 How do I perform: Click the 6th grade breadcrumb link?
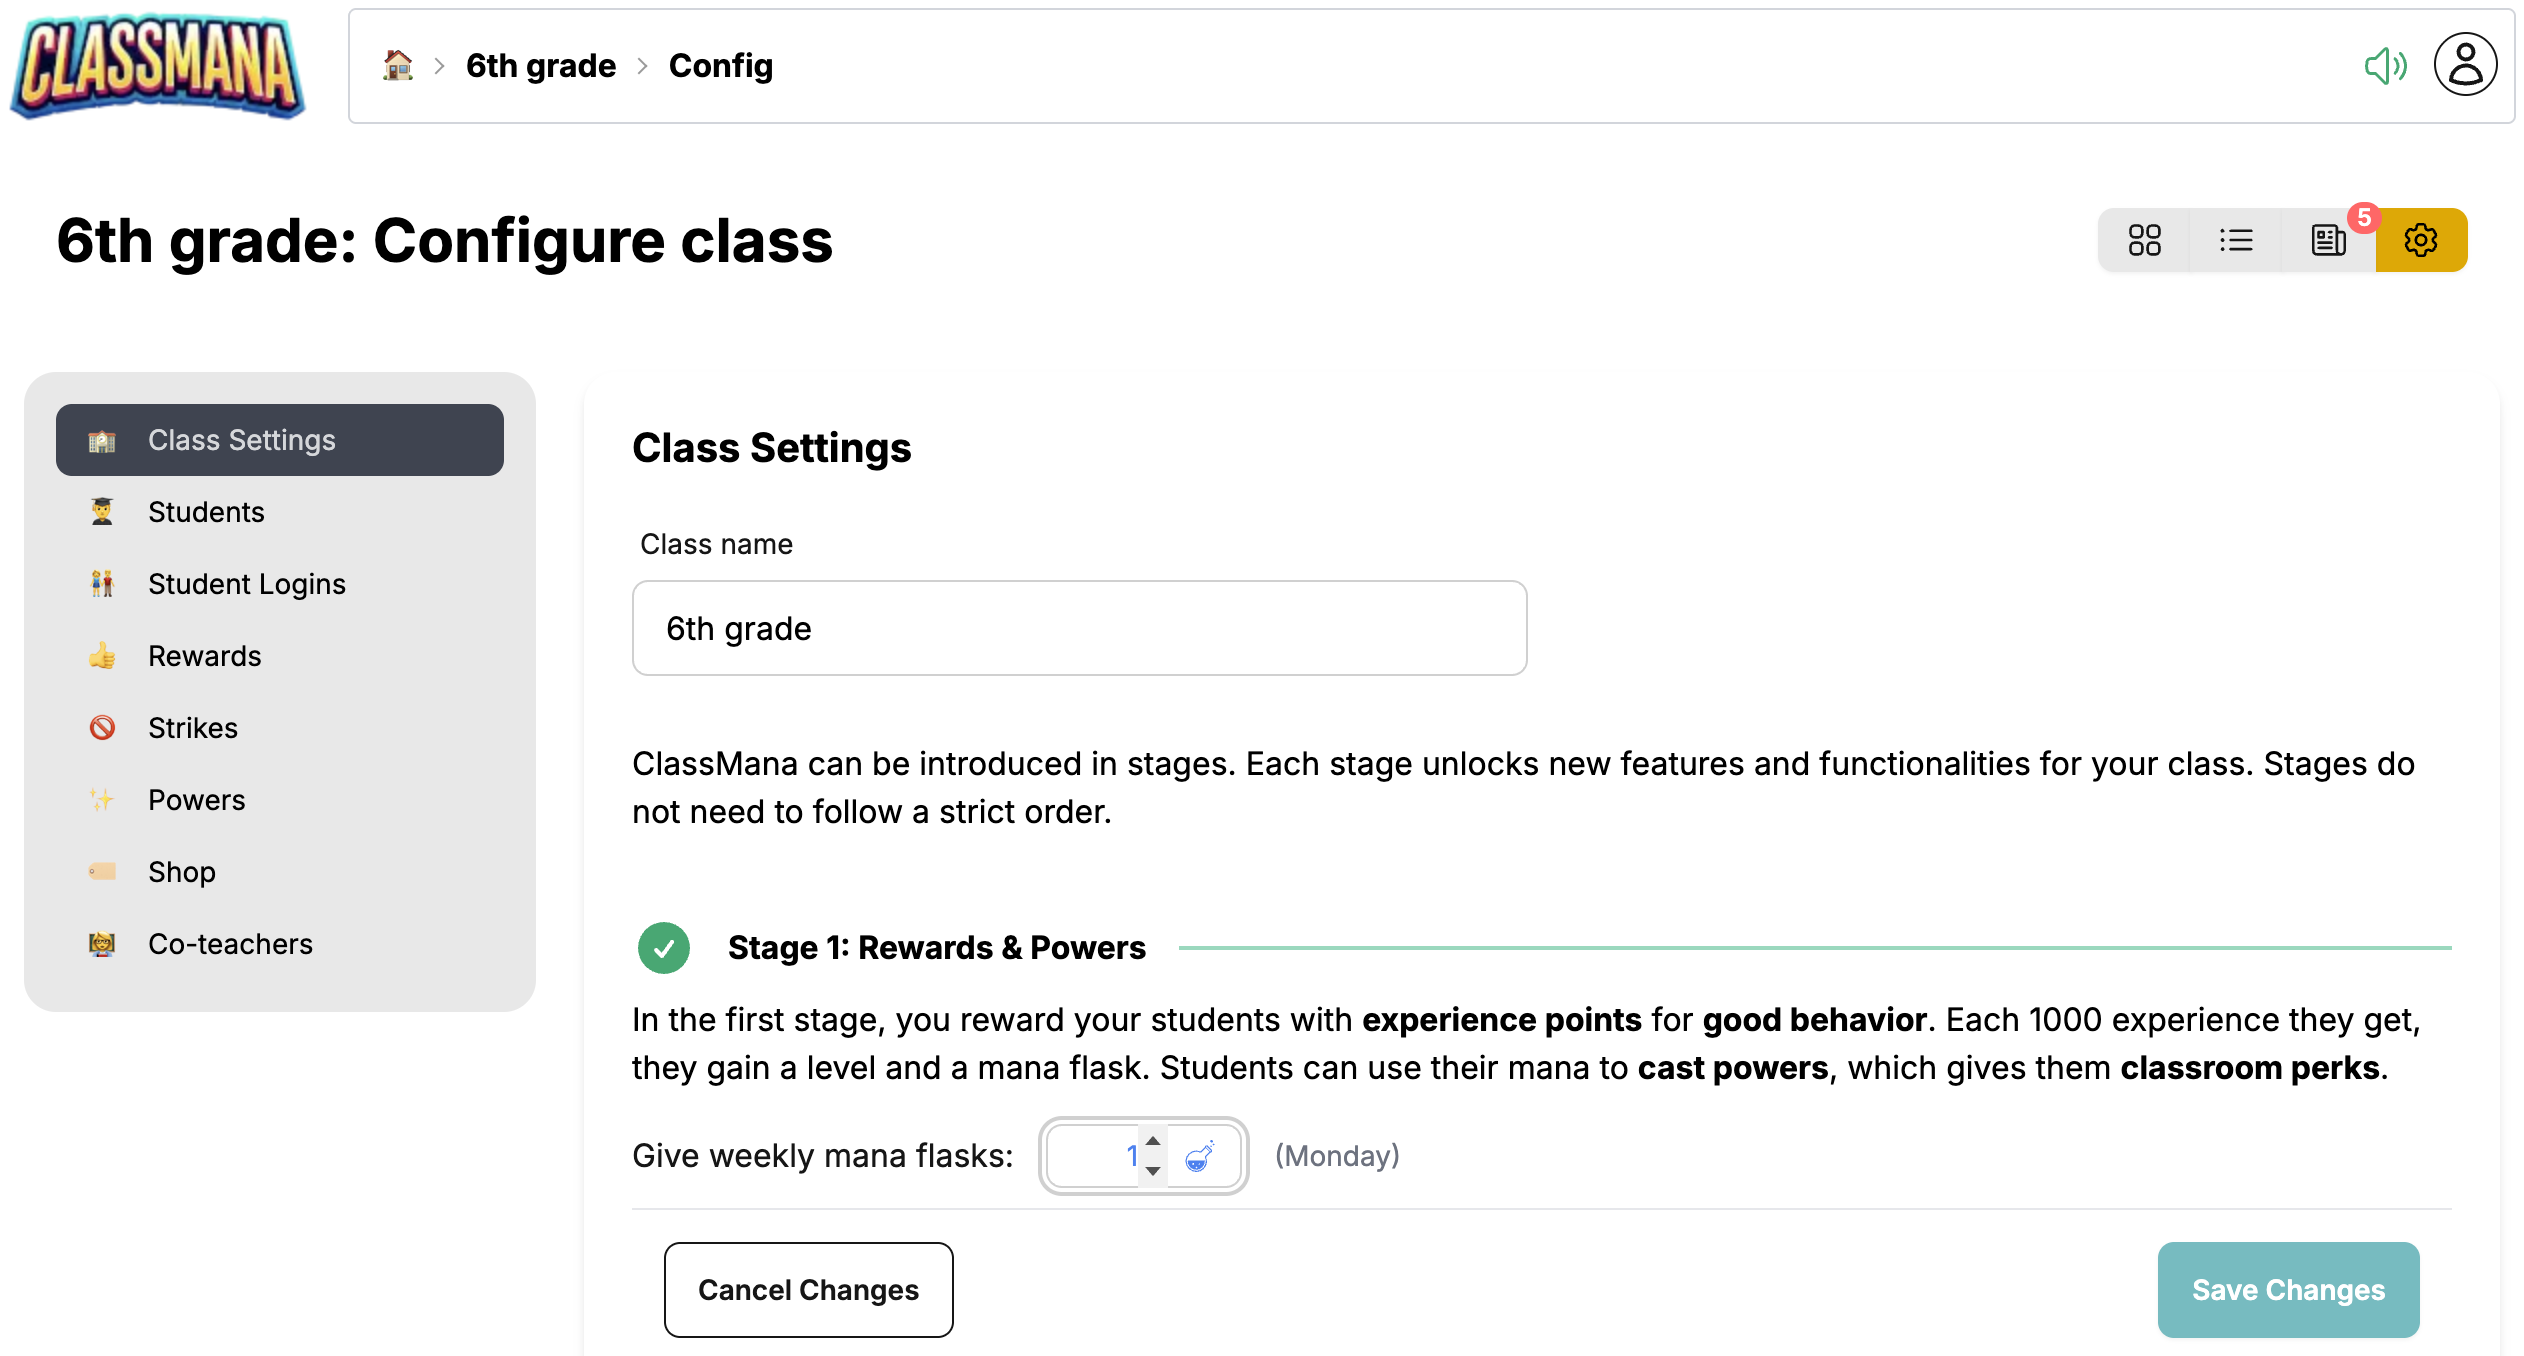[541, 66]
